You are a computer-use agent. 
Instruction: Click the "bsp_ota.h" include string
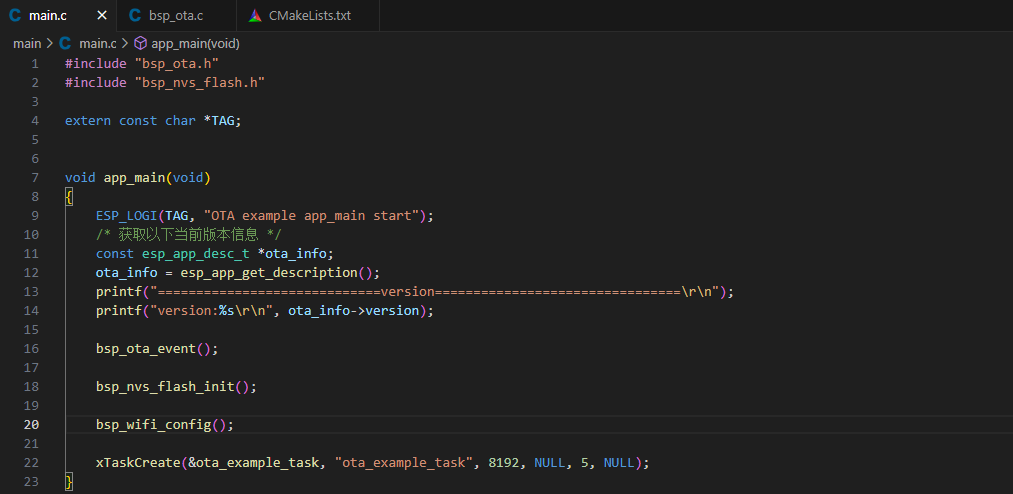177,64
